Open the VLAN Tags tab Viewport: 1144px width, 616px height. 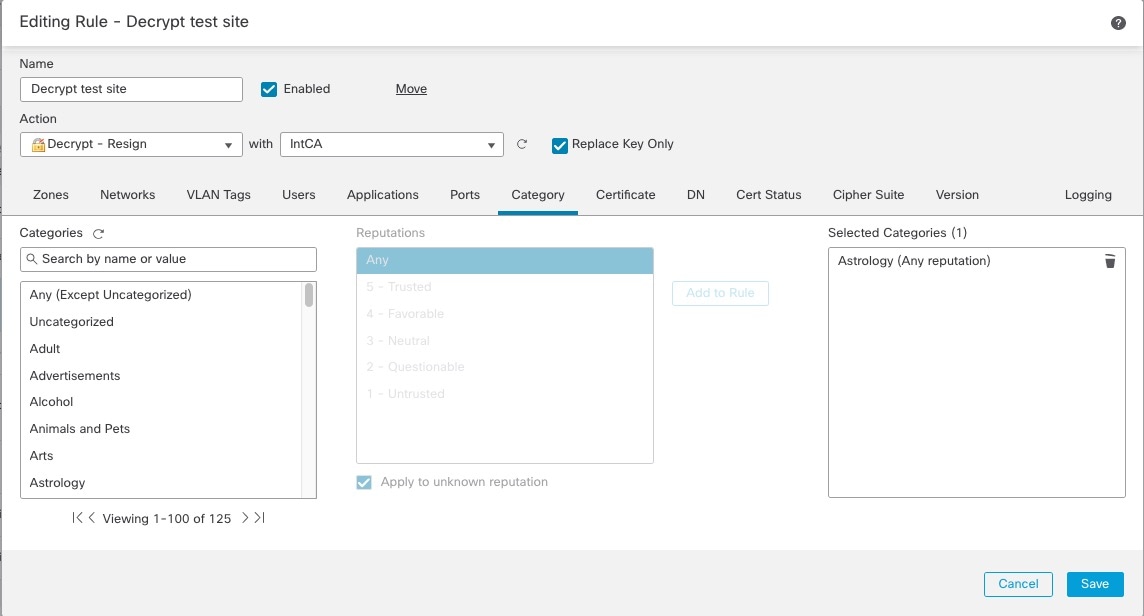click(x=218, y=195)
